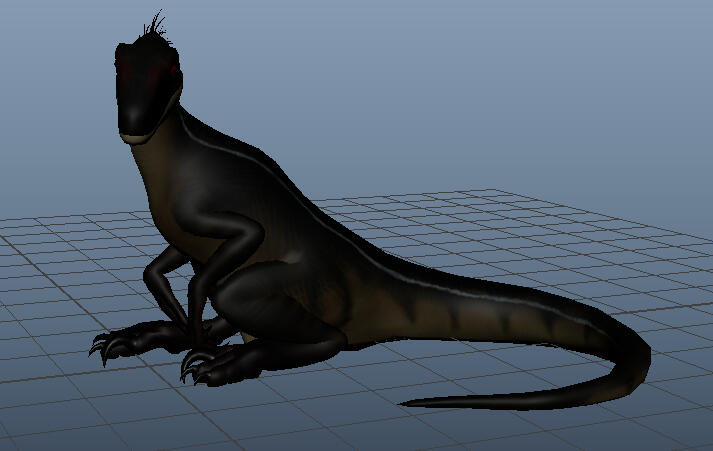Click the red eye of the raptor
713x451 pixels.
click(173, 69)
